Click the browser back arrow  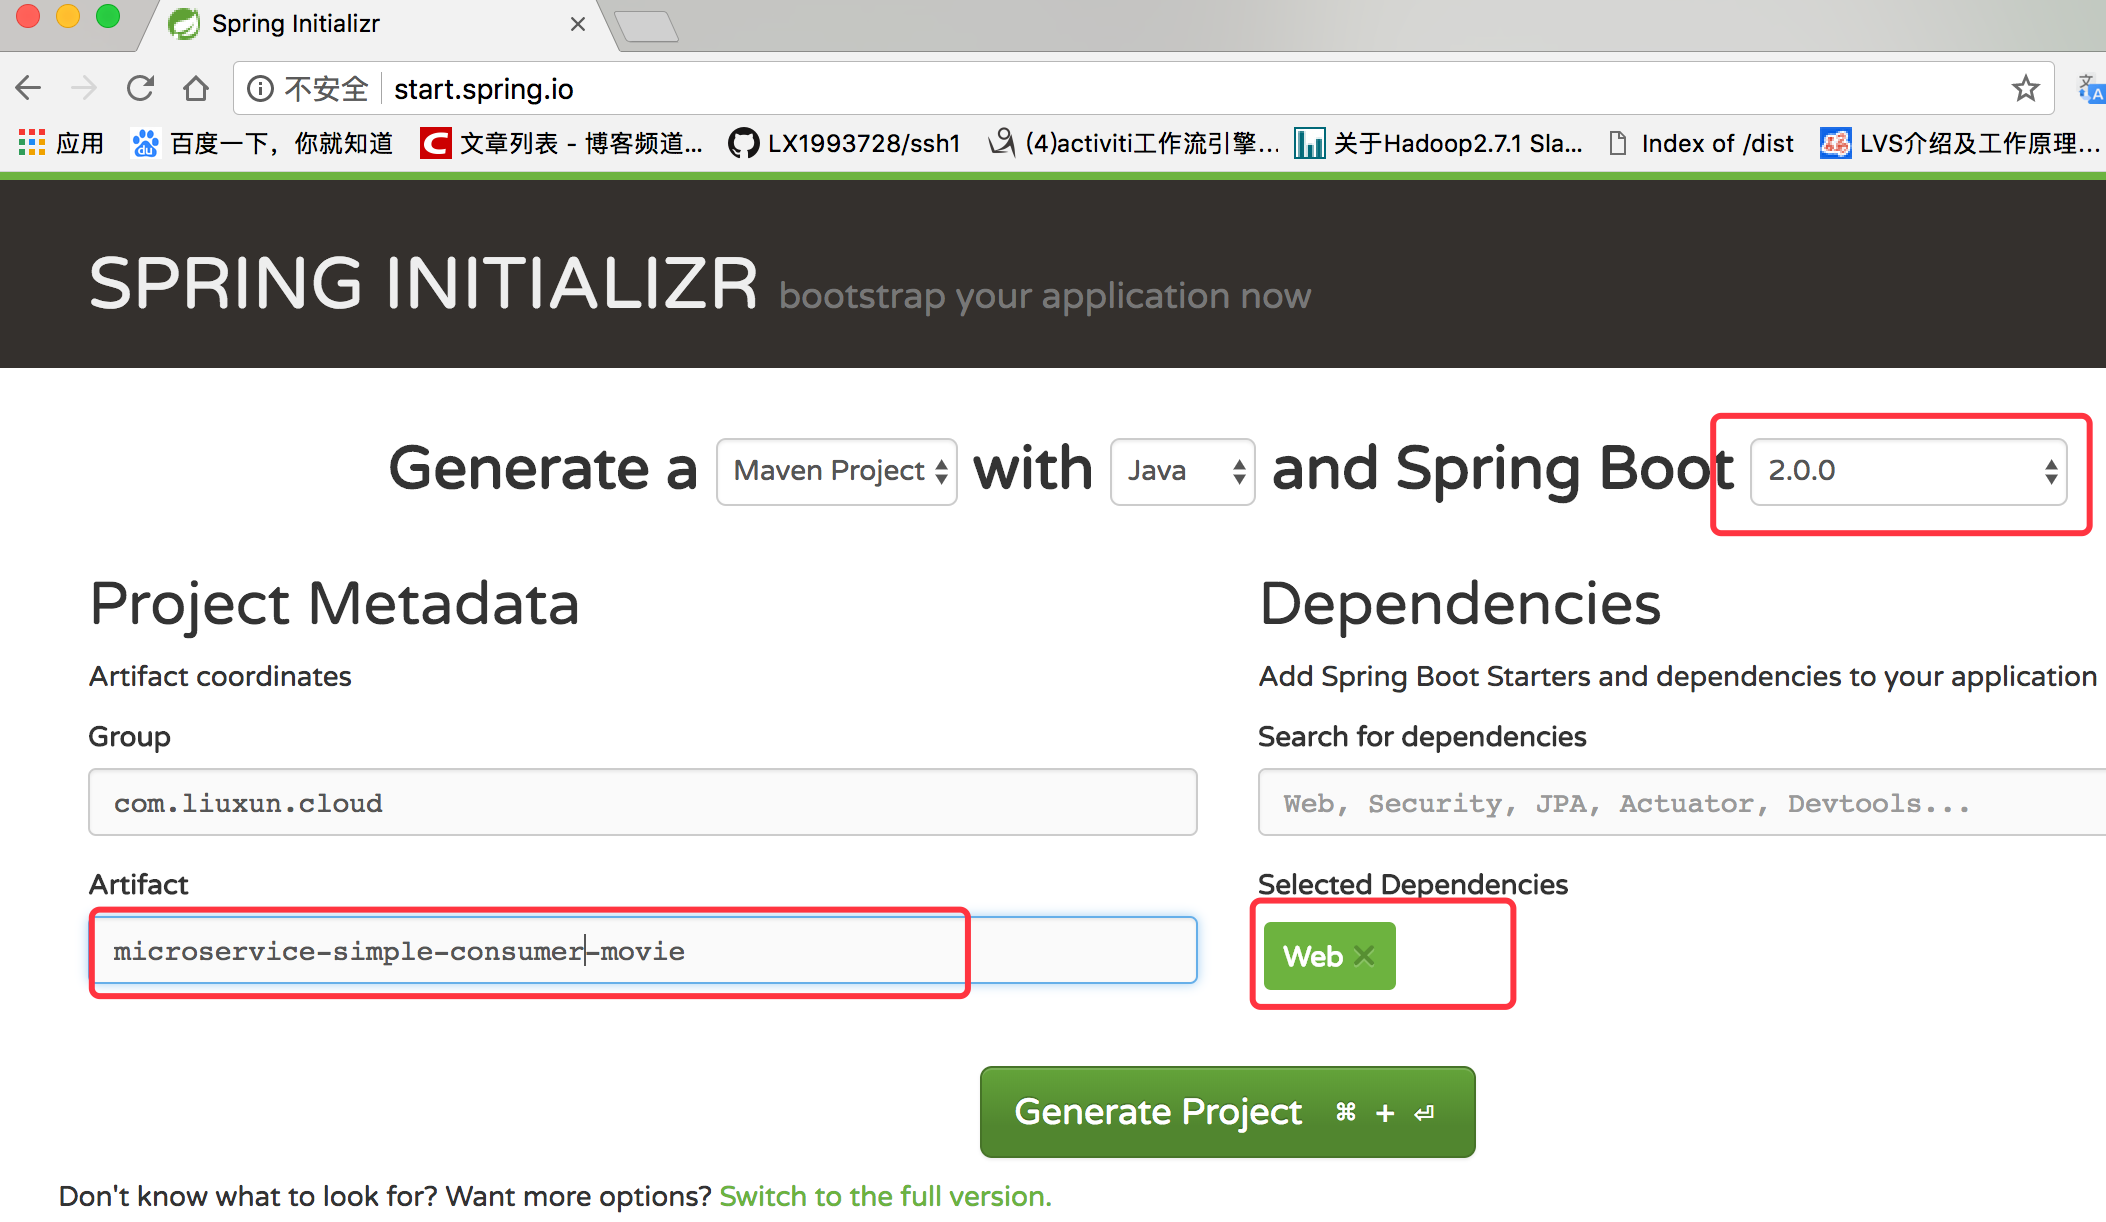(x=29, y=89)
